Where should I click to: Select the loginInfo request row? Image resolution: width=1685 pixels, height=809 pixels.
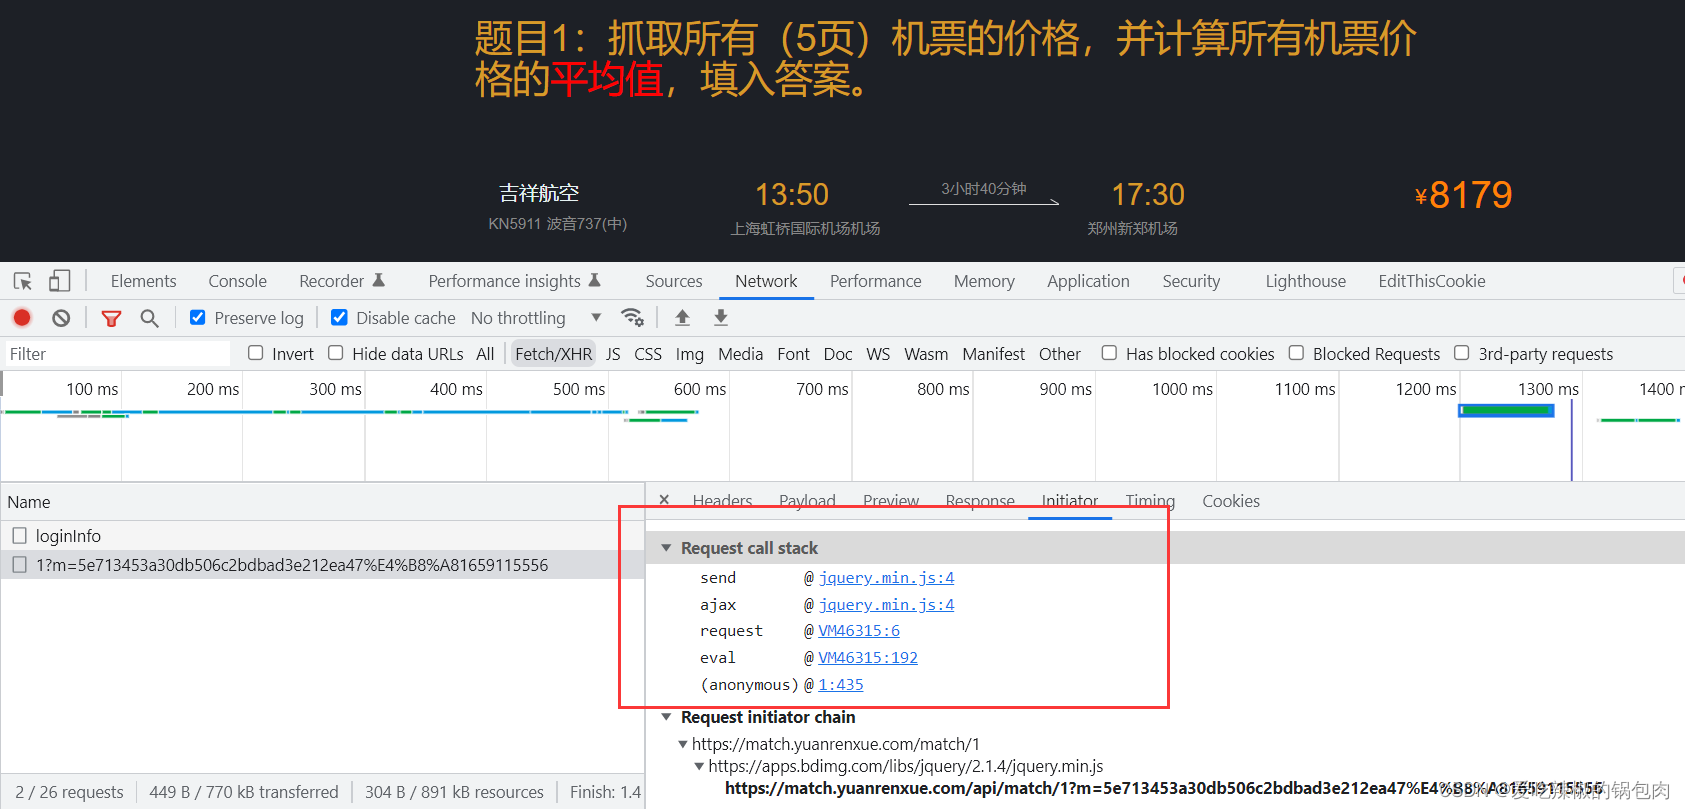tap(322, 535)
